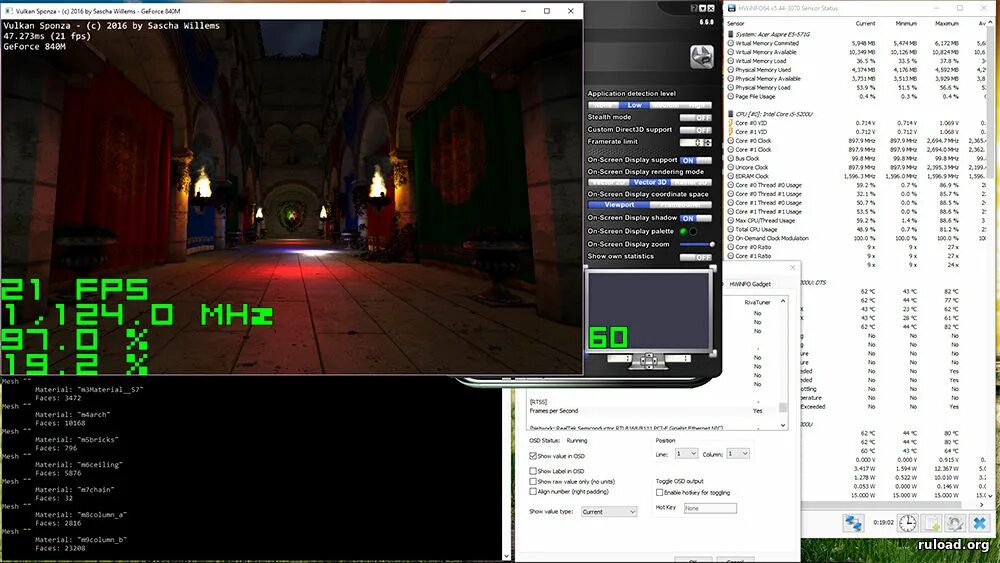The image size is (1000, 563).
Task: Click the chip icon beside System: Acer Aspire
Action: tap(731, 34)
